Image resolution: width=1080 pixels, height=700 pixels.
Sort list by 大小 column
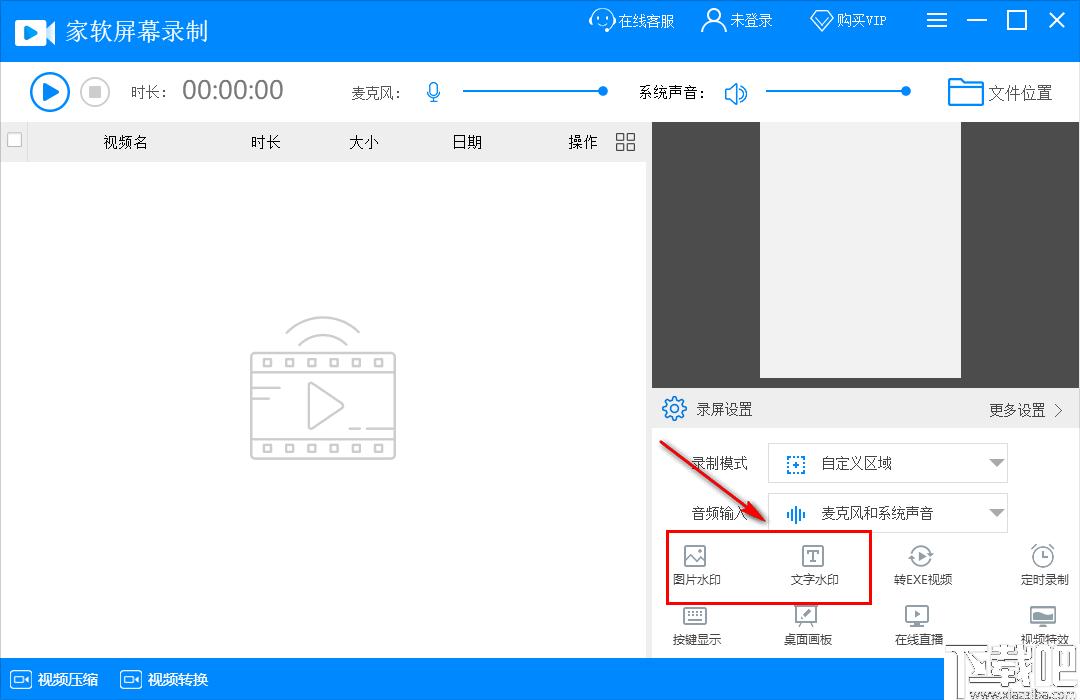tap(364, 142)
